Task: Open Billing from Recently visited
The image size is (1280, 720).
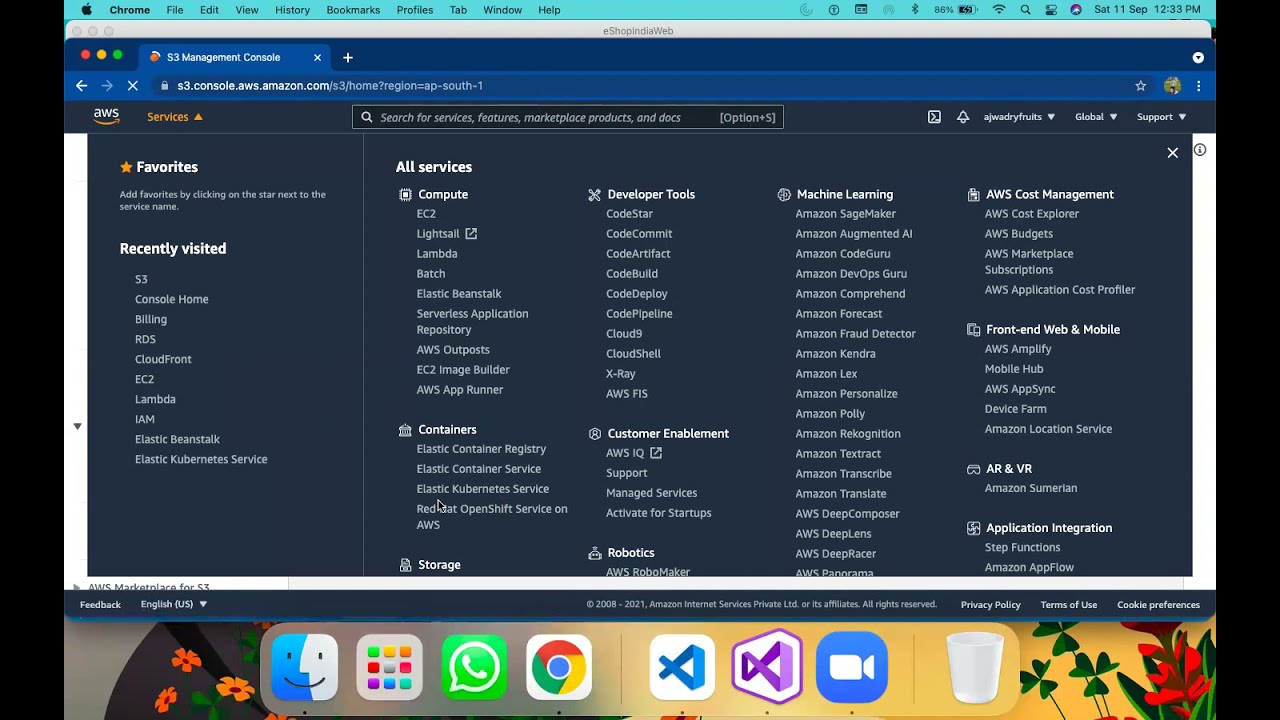Action: click(151, 320)
